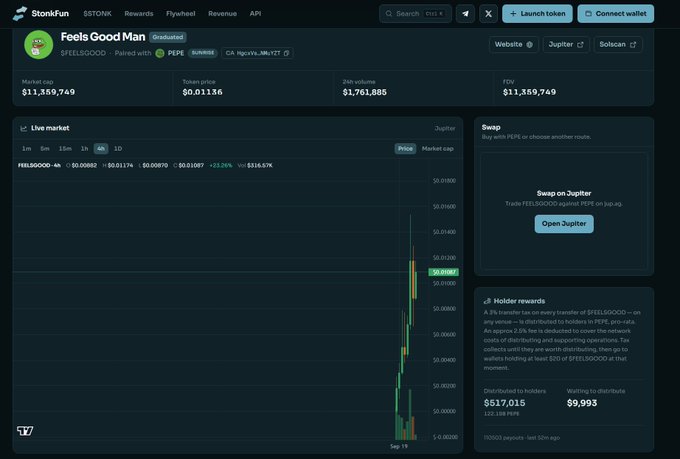Open the Telegram link icon
This screenshot has width=680, height=459.
click(465, 14)
